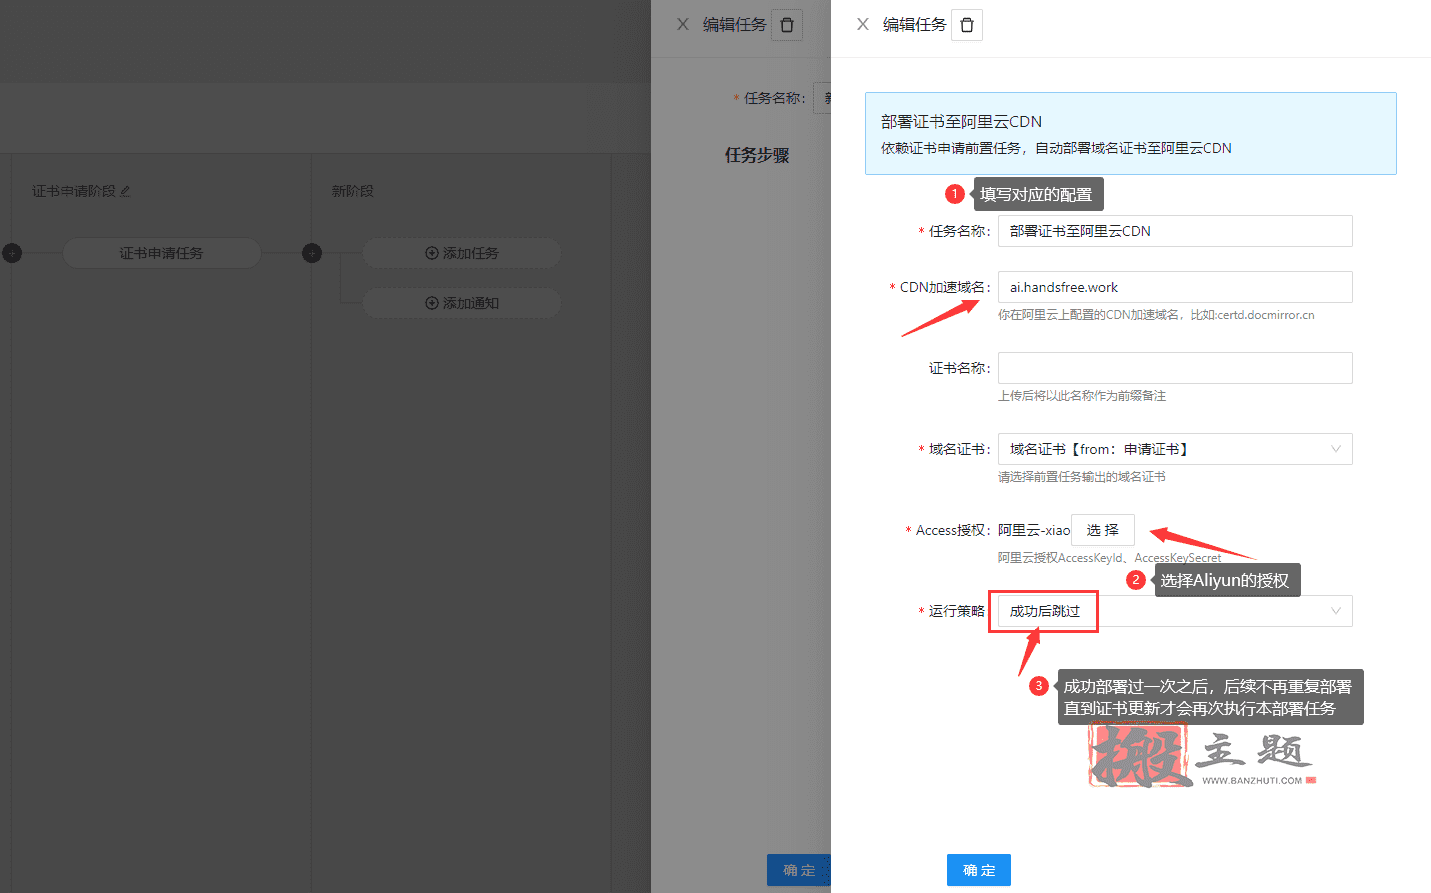Click 确定 button in front drawer

point(979,870)
